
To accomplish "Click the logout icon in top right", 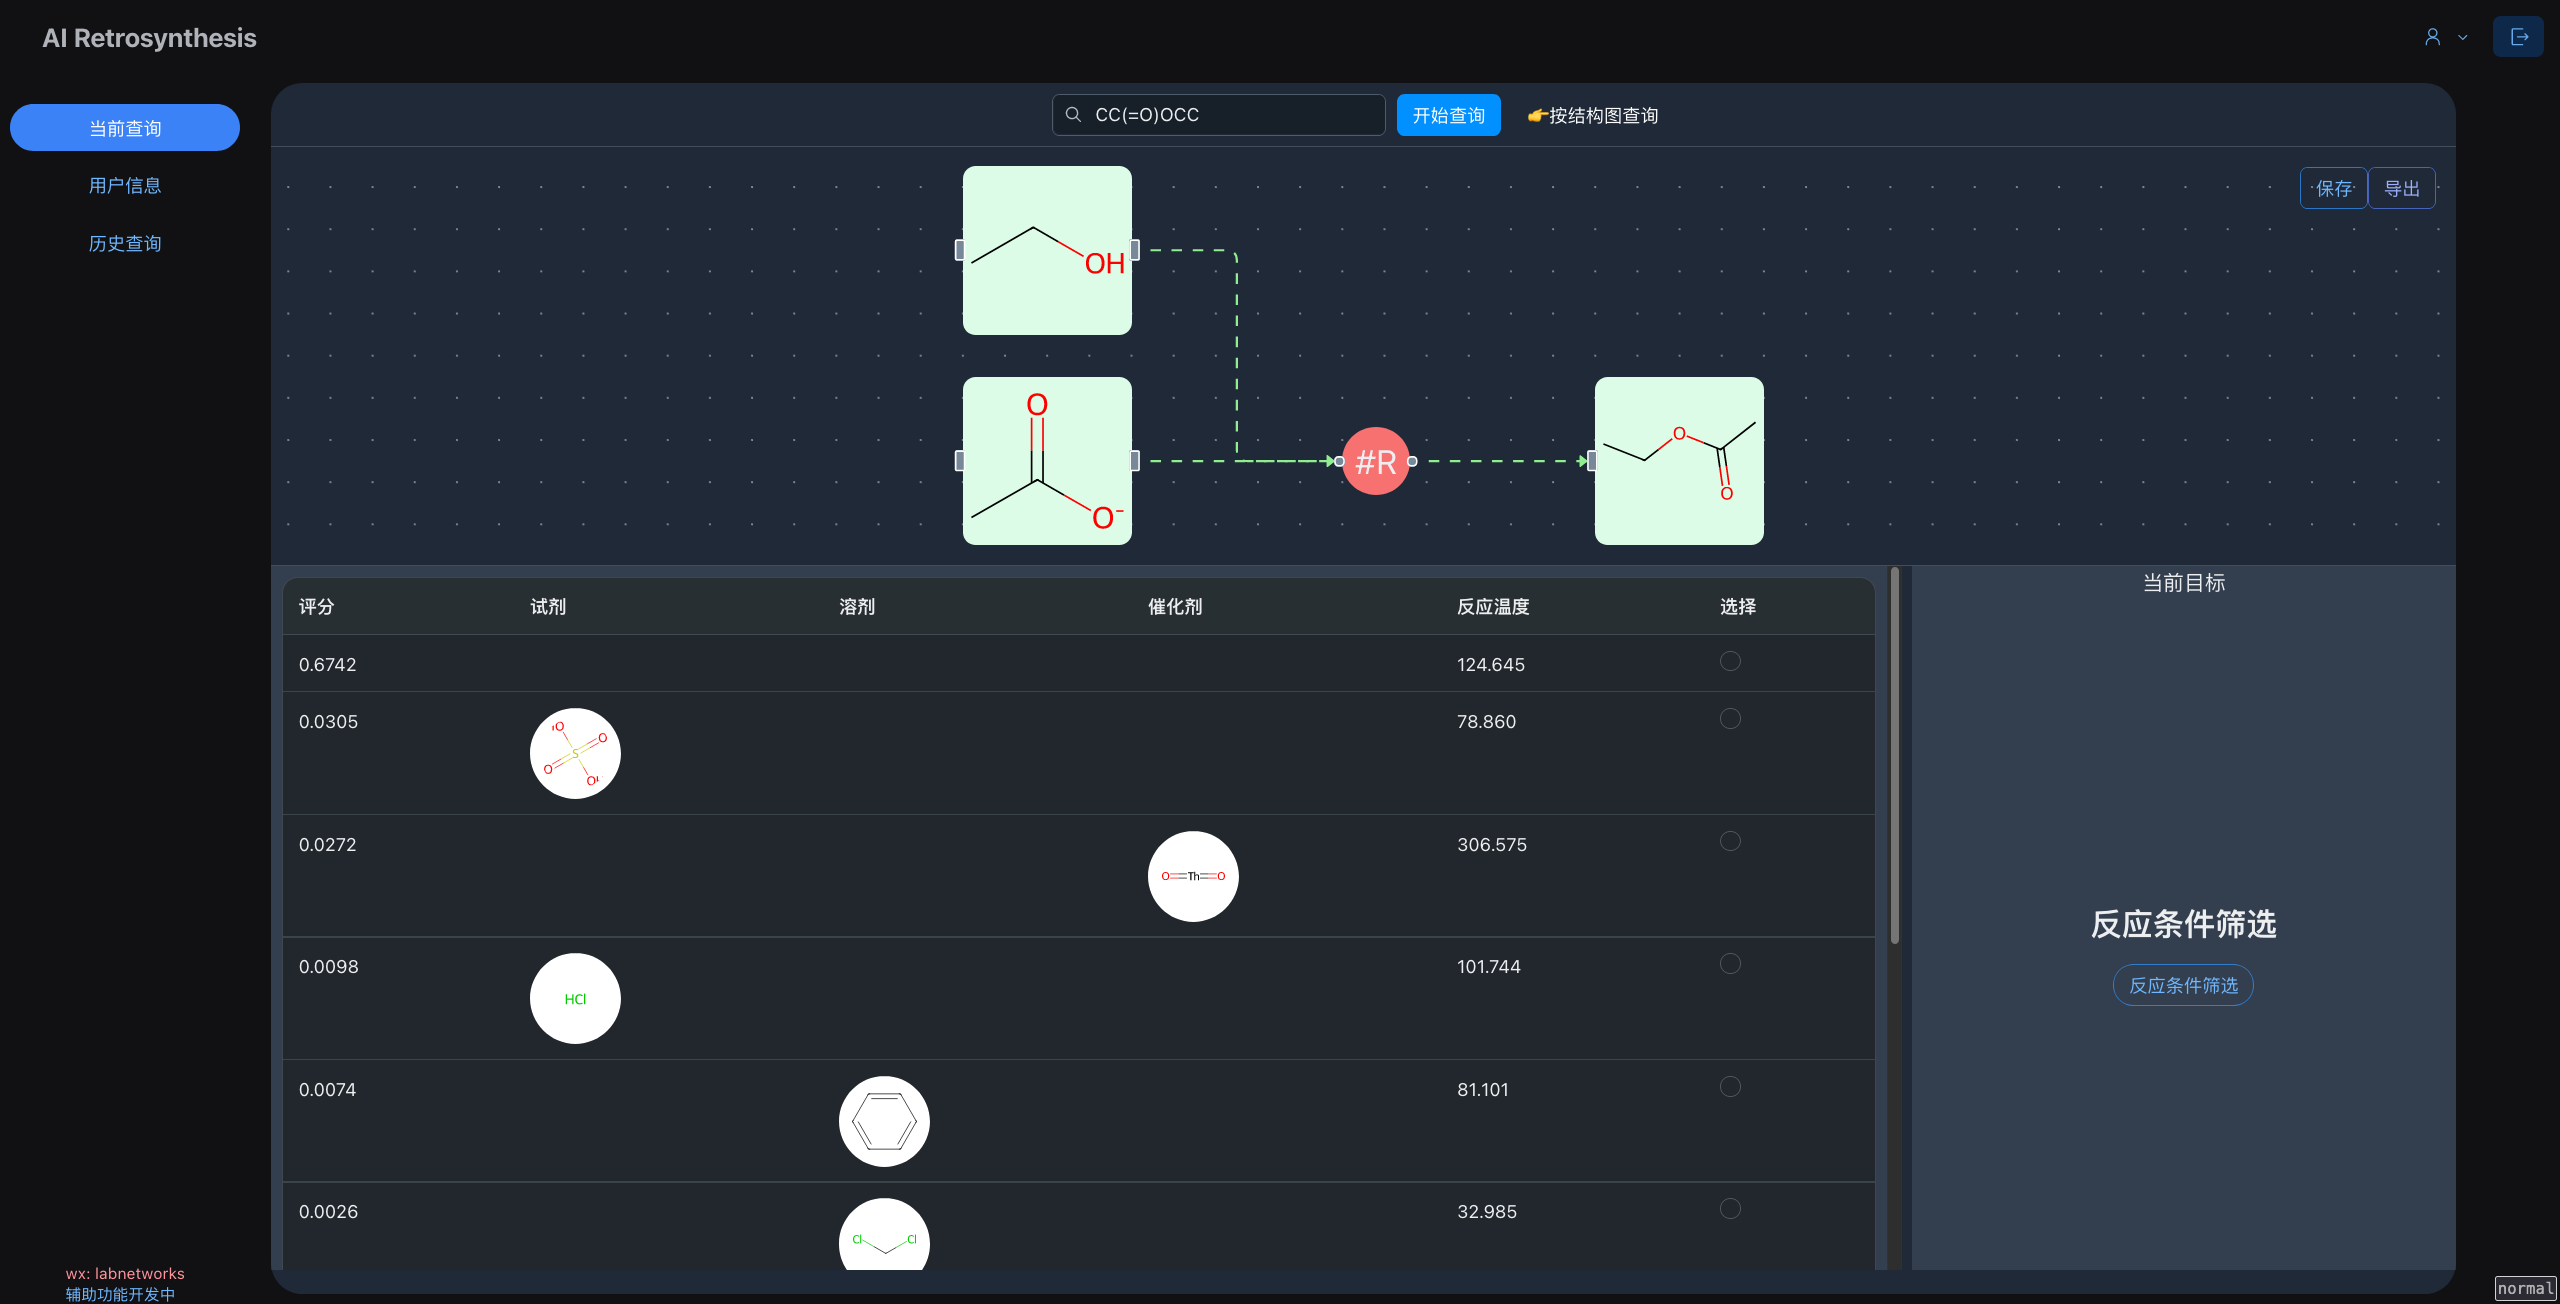I will click(2517, 37).
